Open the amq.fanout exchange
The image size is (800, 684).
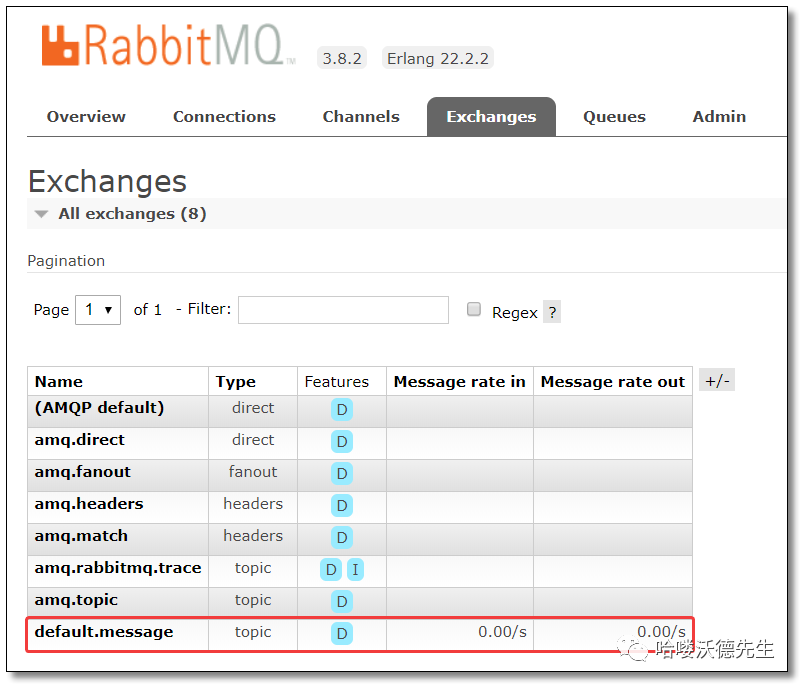(83, 472)
